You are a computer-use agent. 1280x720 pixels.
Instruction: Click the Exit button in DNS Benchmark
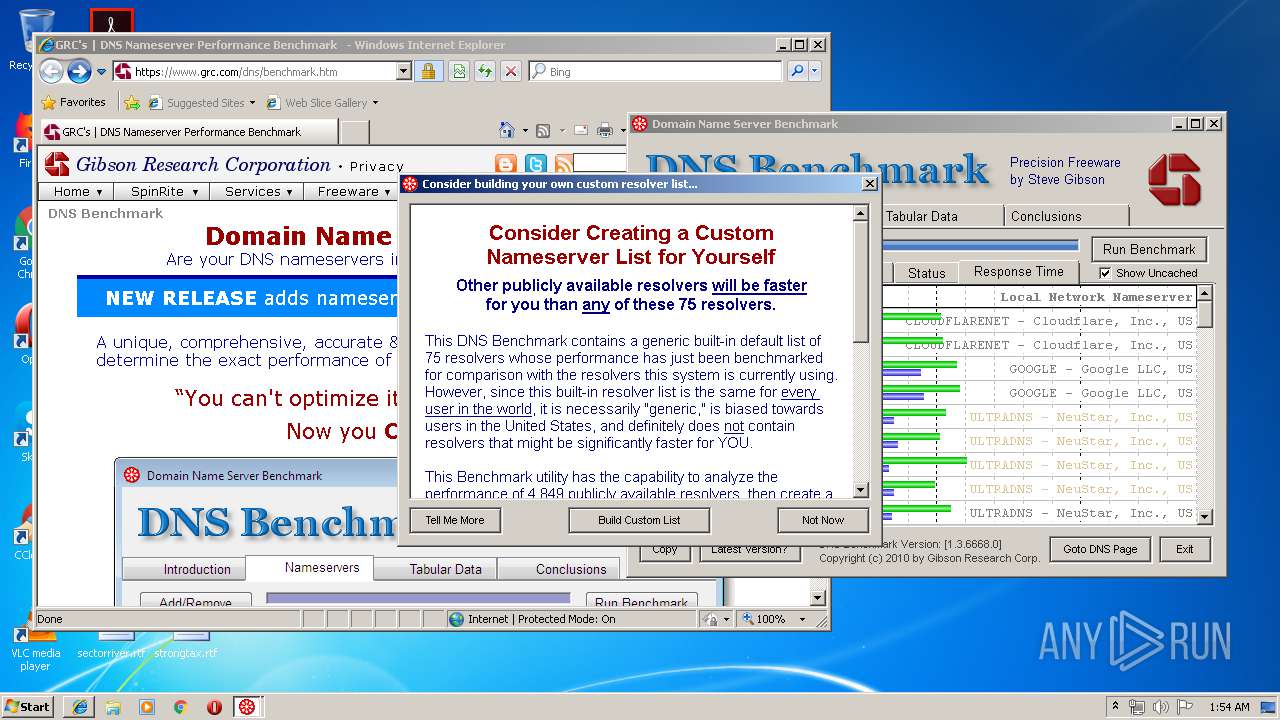(1185, 549)
